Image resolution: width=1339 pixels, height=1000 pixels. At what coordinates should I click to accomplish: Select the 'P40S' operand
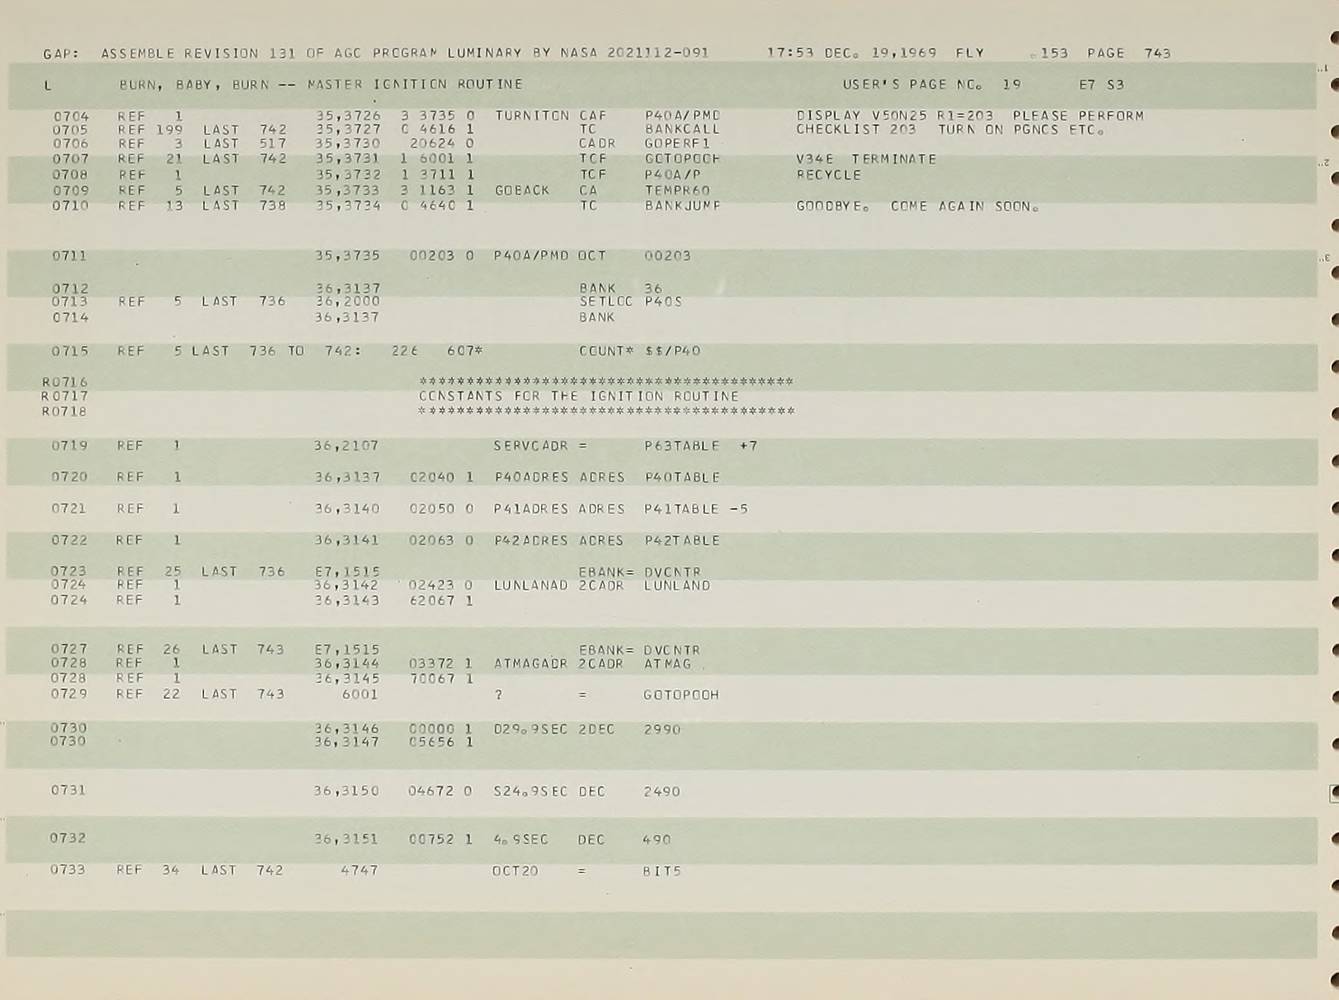[x=663, y=302]
